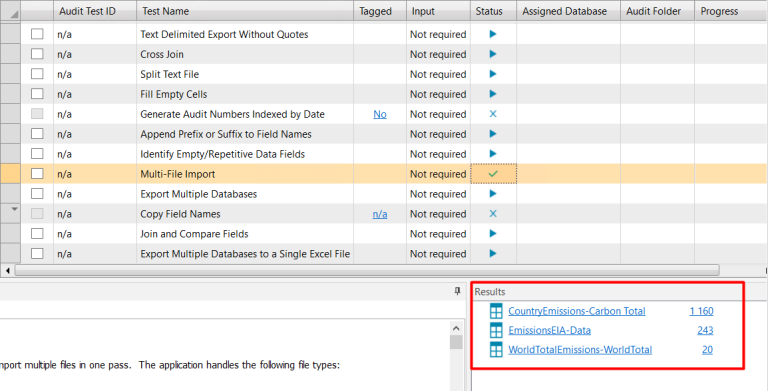Sort by the Assigned Database column header

[568, 11]
